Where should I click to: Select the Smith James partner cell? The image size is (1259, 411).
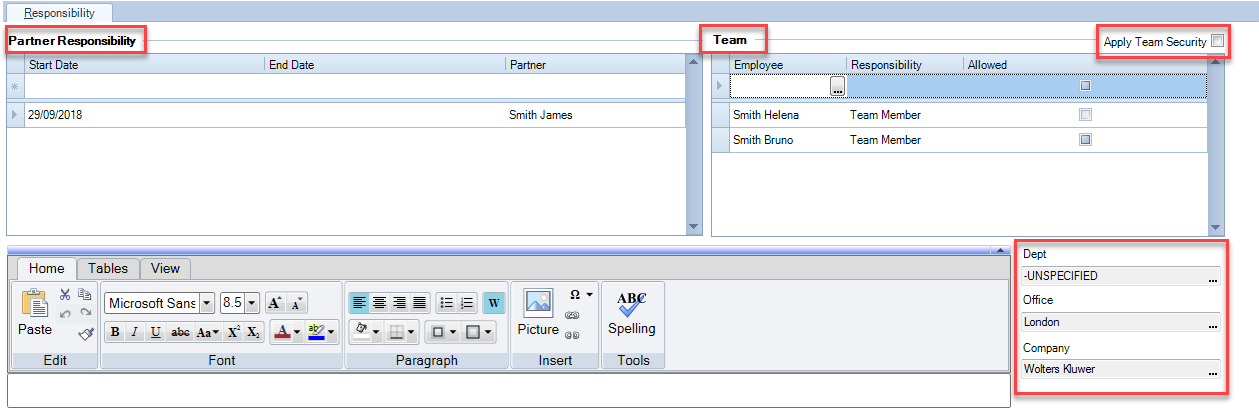click(x=595, y=115)
